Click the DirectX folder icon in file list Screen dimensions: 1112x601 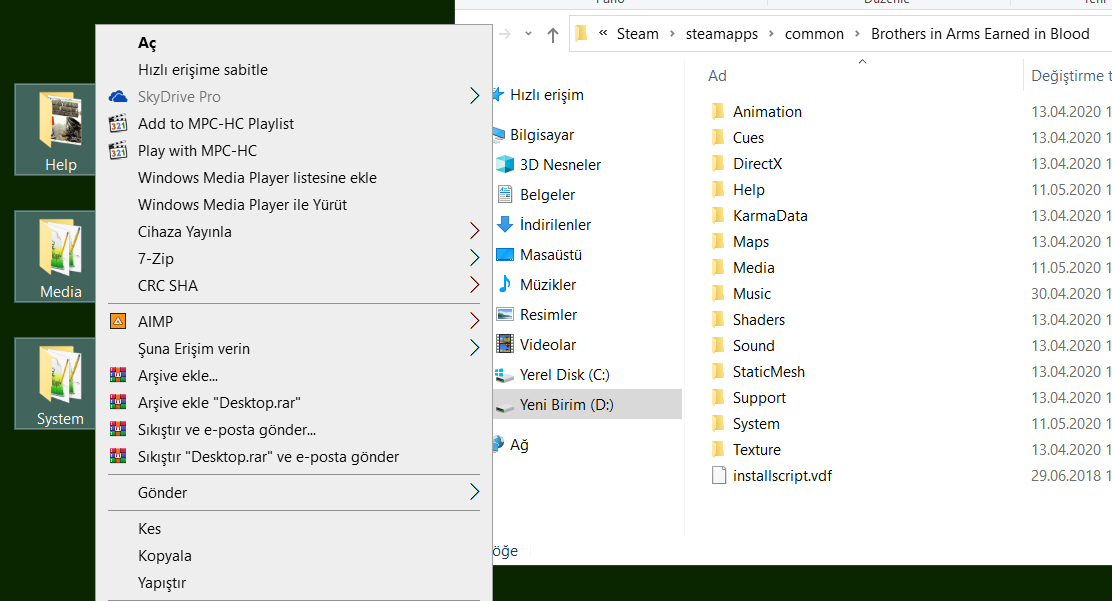tap(718, 163)
